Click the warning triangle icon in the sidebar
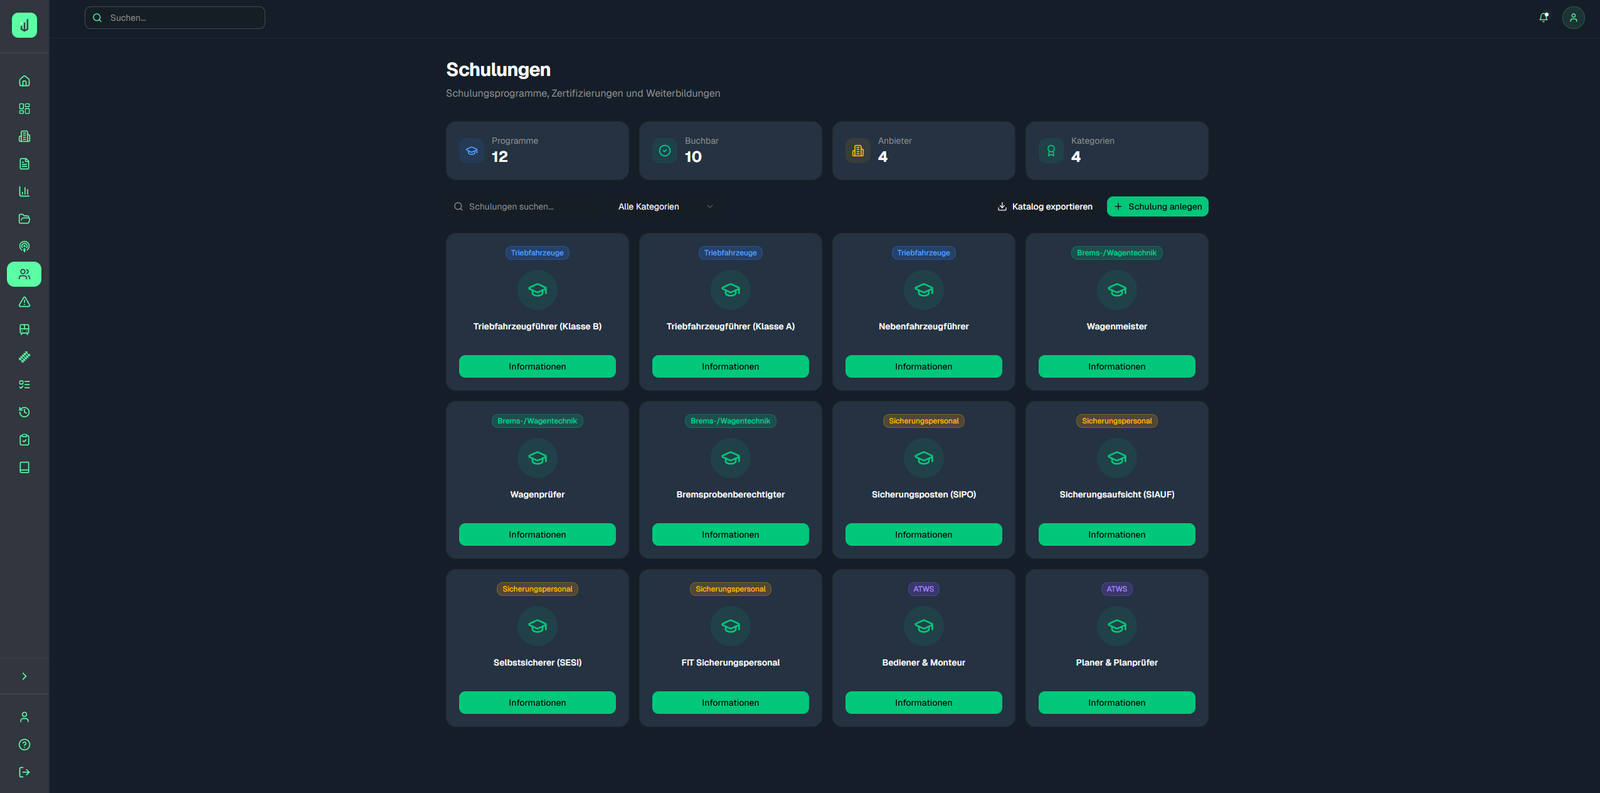The width and height of the screenshot is (1600, 793). (24, 302)
